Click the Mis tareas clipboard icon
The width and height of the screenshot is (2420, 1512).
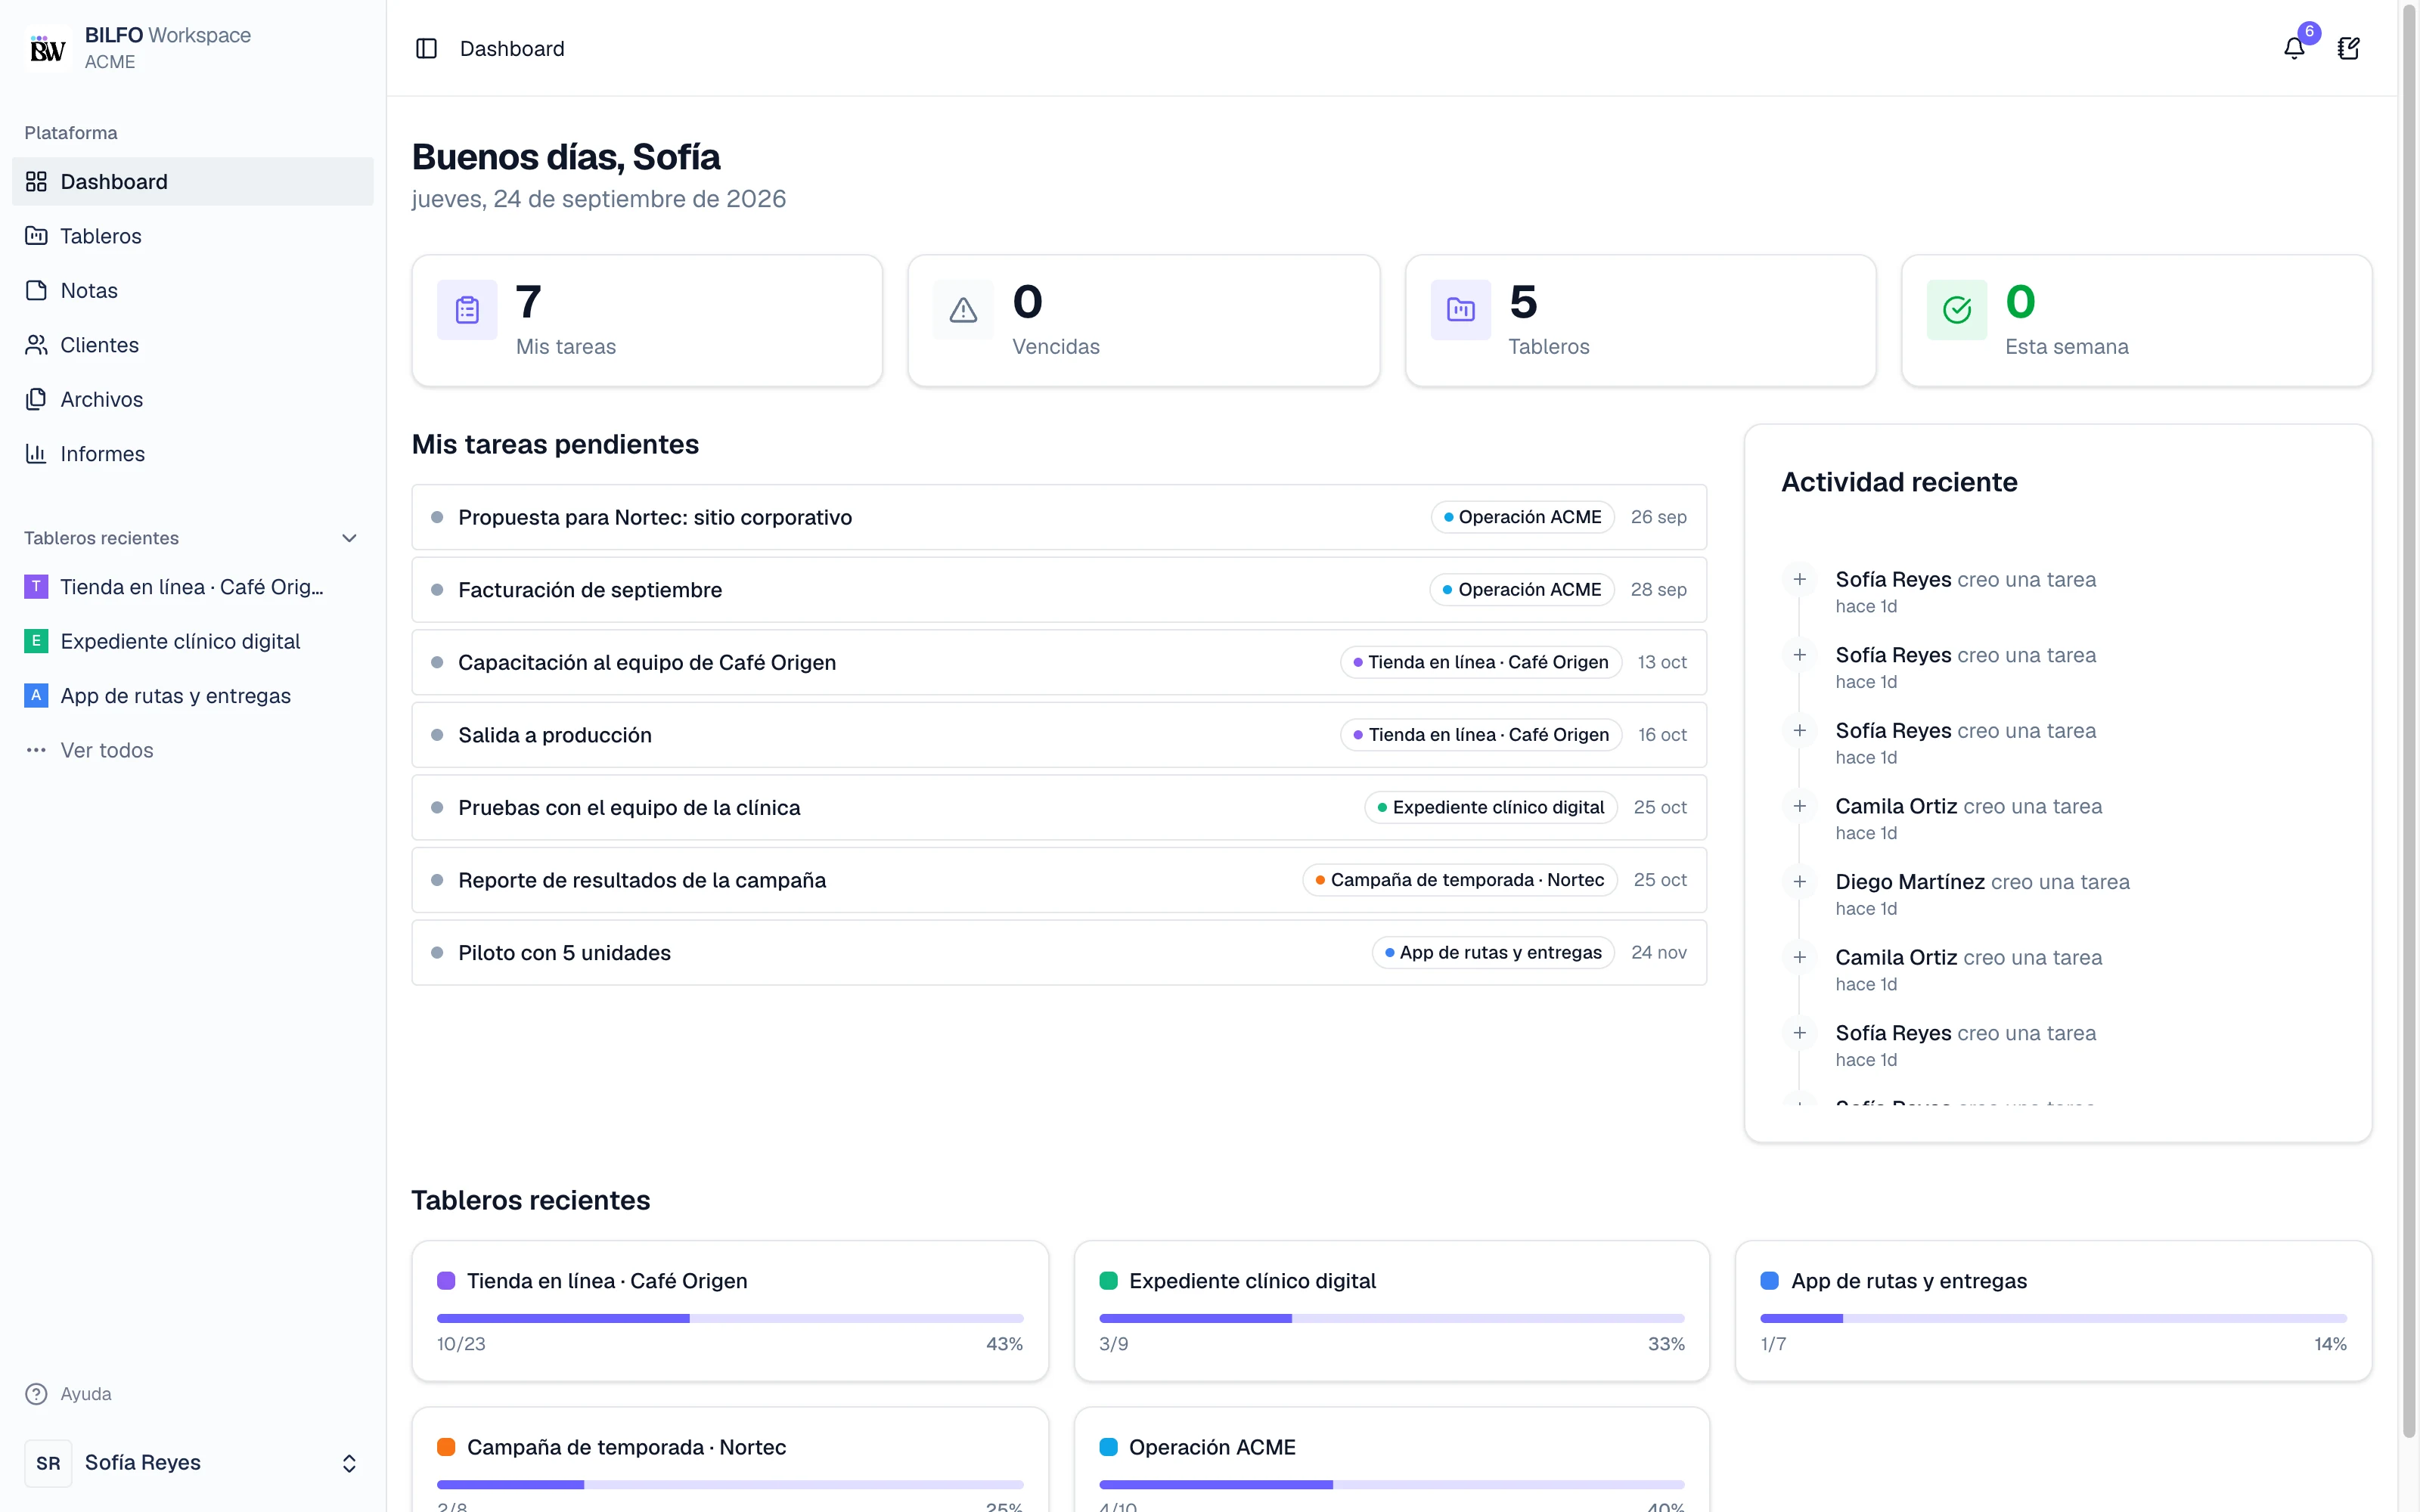point(467,310)
